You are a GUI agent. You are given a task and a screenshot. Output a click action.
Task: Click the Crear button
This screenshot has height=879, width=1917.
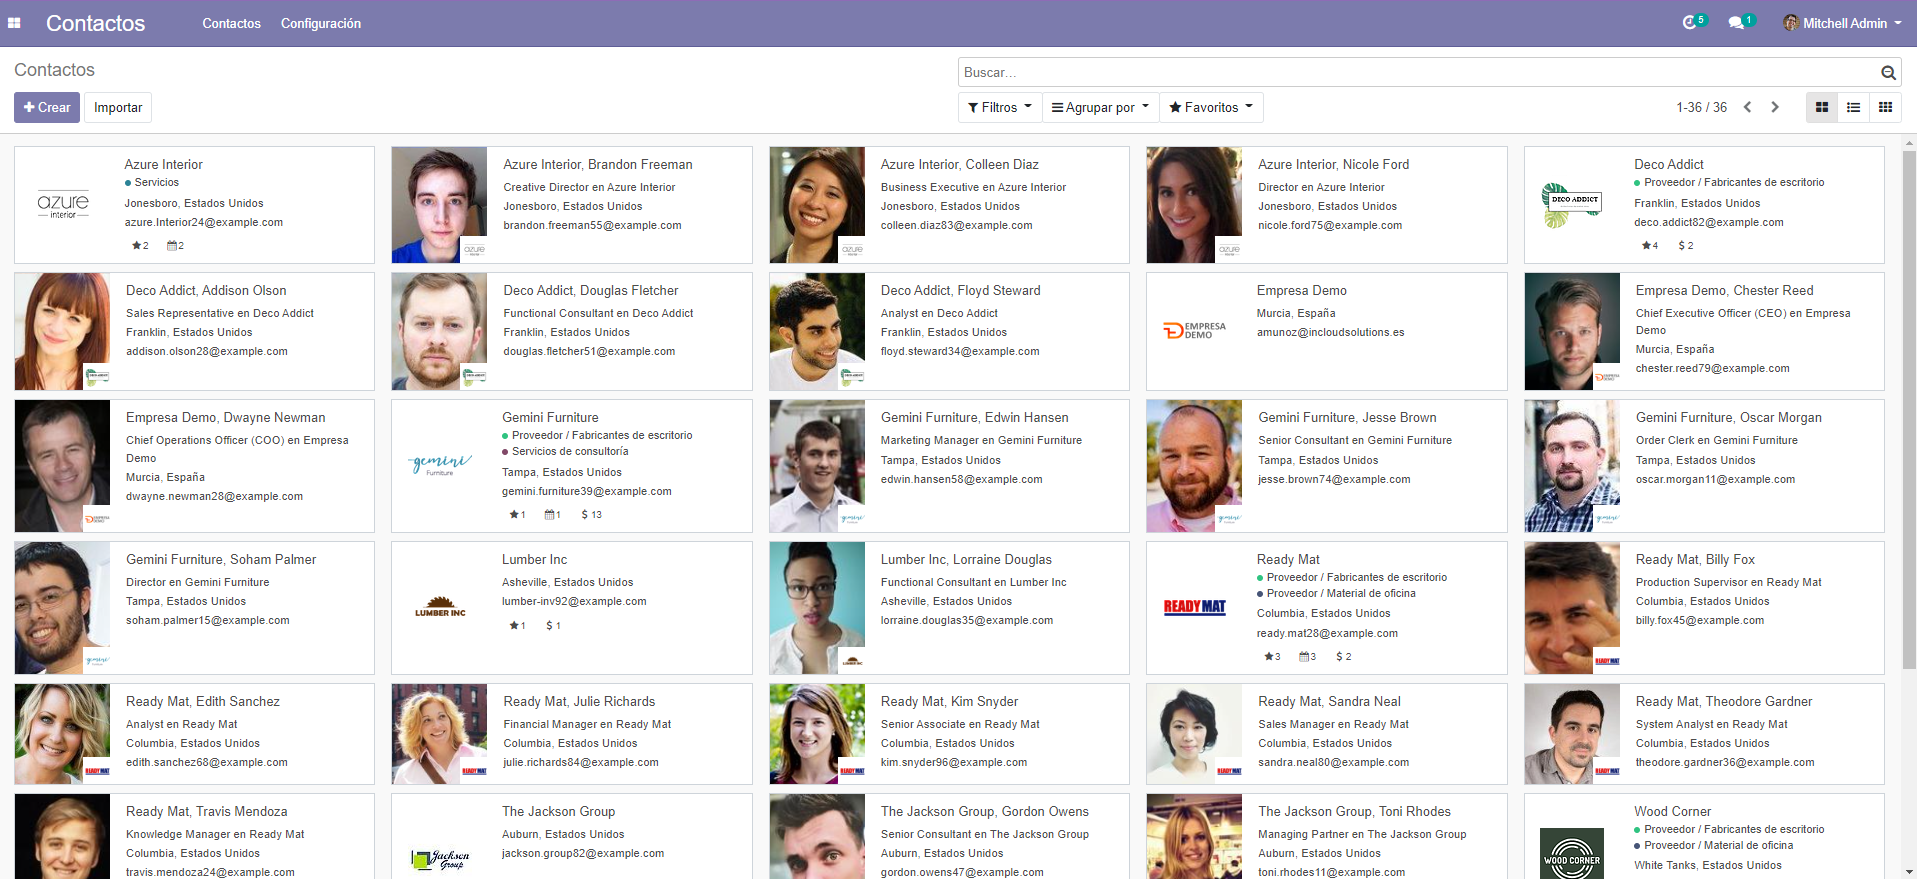click(x=47, y=107)
